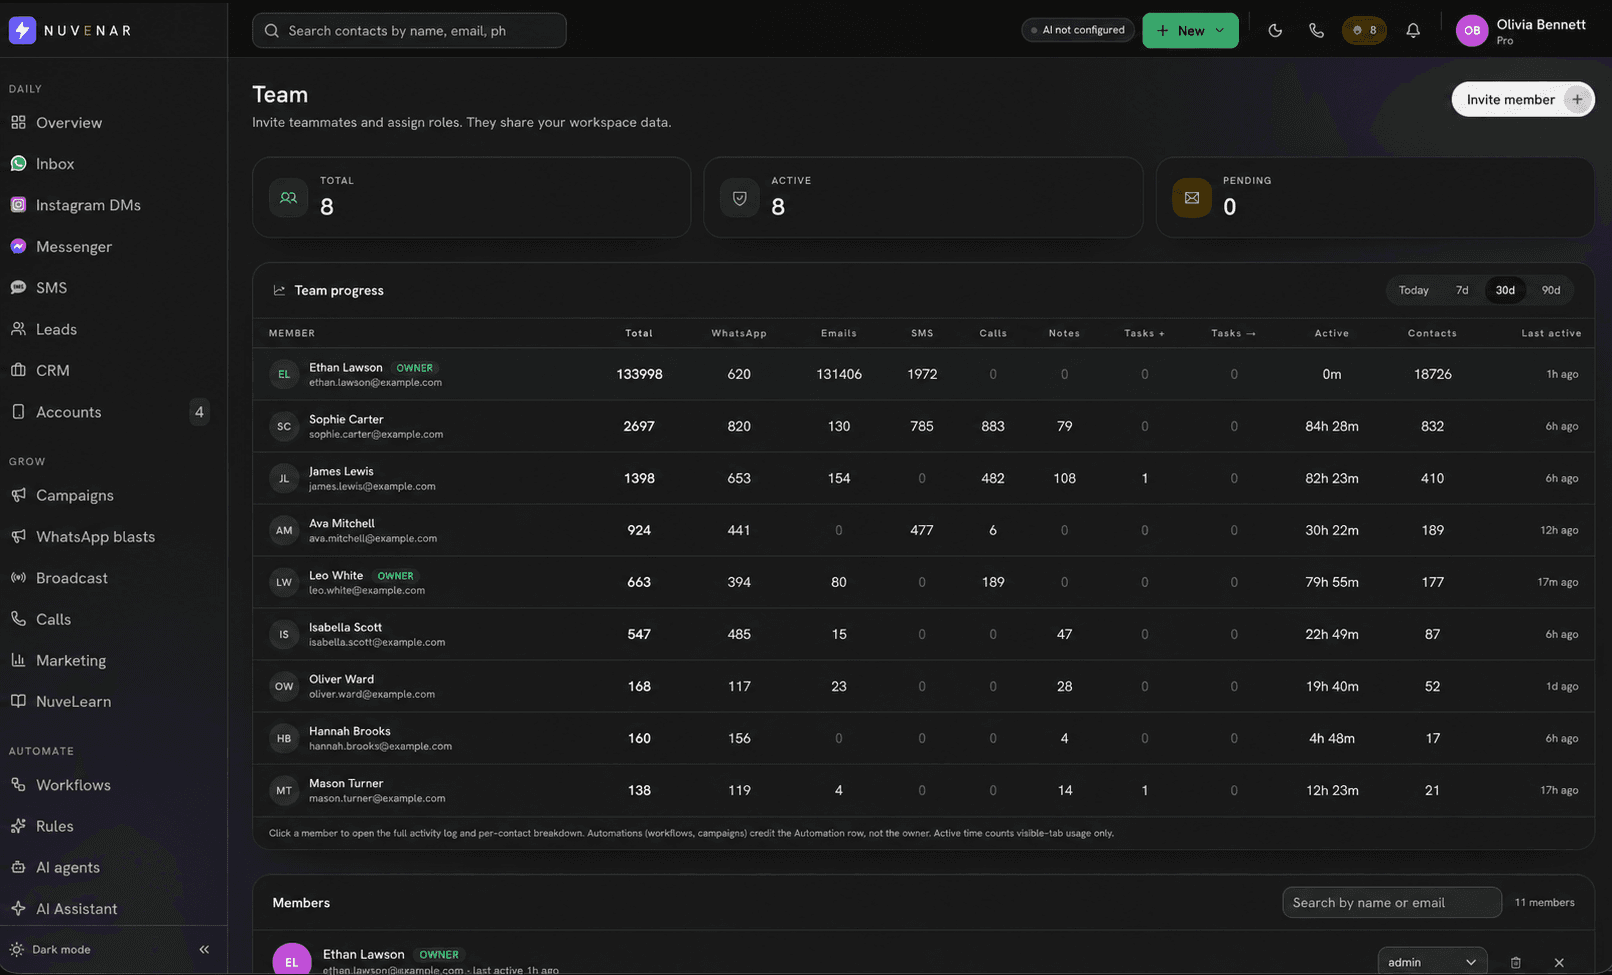Select the 7d time range tab
Image resolution: width=1612 pixels, height=975 pixels.
coord(1462,290)
